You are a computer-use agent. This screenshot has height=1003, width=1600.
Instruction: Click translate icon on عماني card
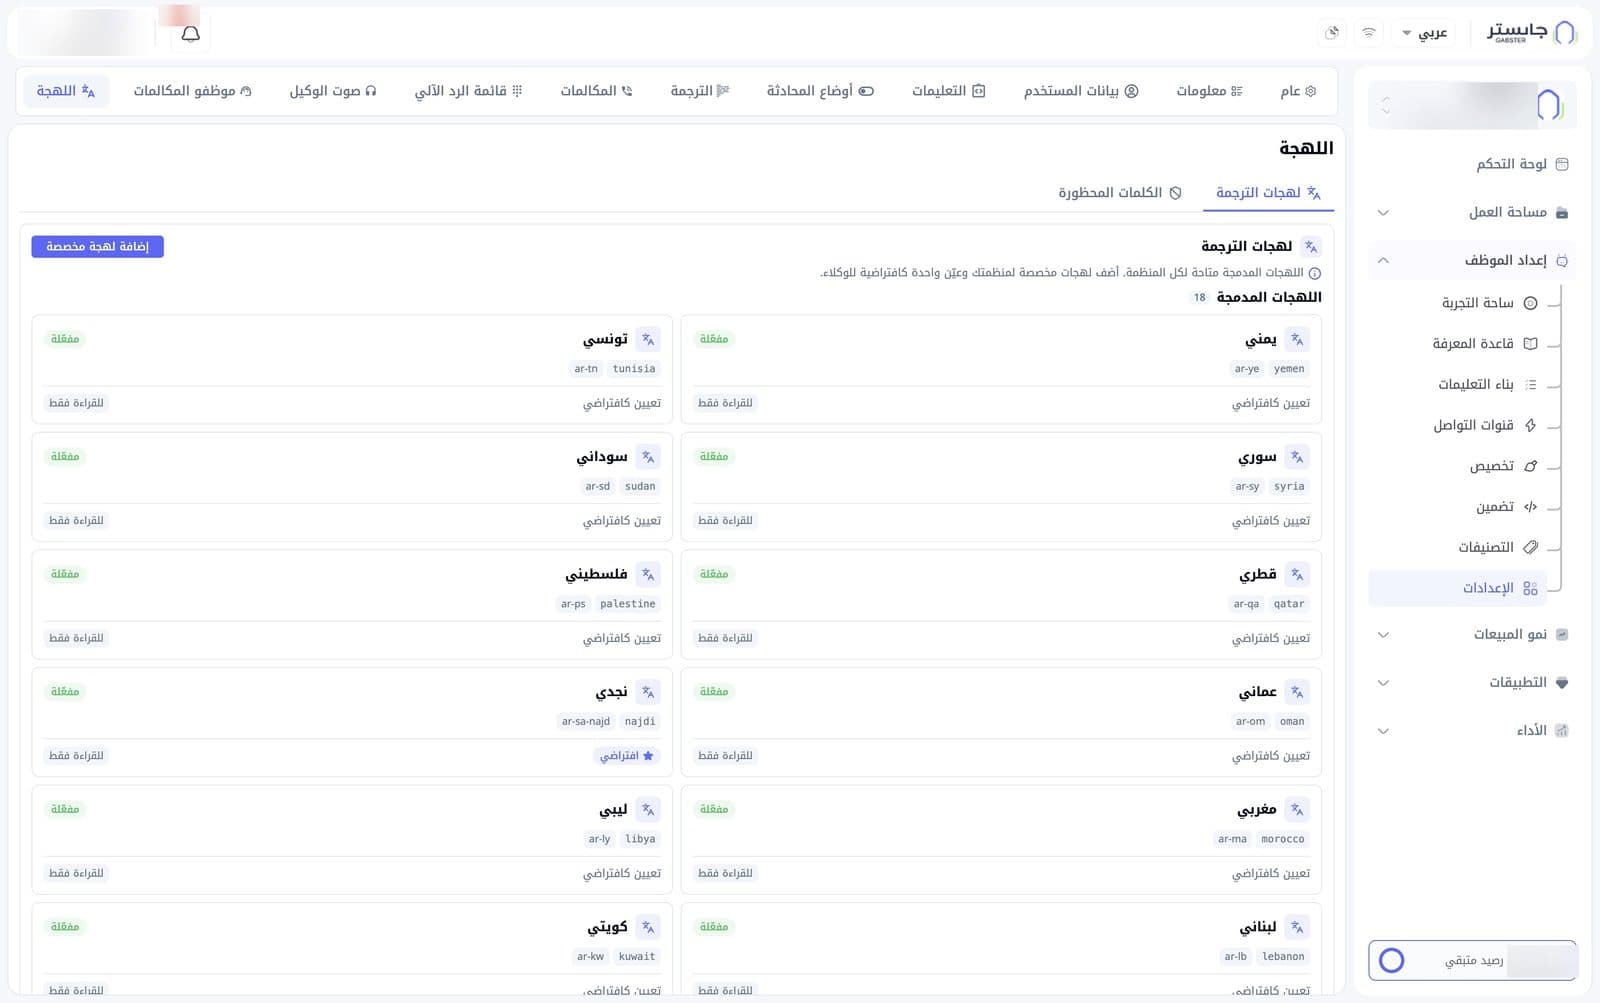point(1297,692)
